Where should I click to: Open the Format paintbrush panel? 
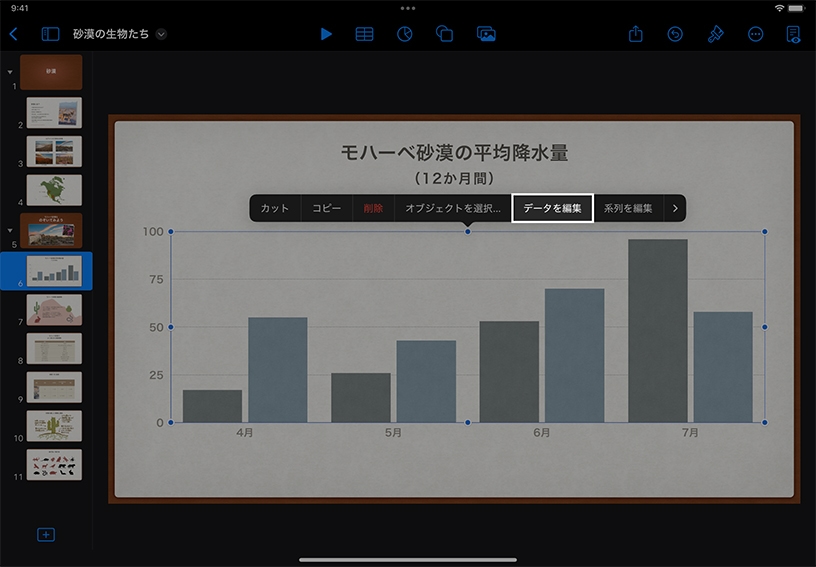point(715,34)
